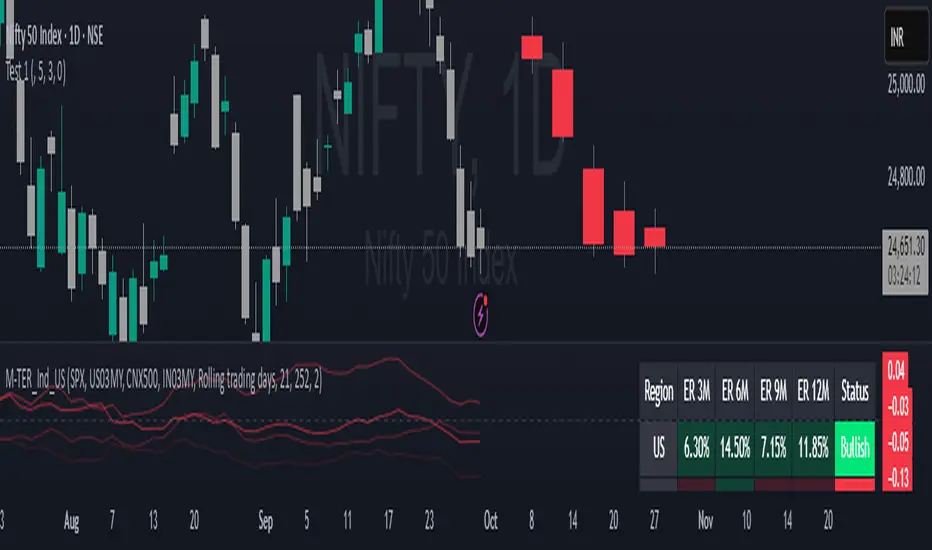
Task: Select the Test 1 indicator legend
Action: click(x=36, y=72)
